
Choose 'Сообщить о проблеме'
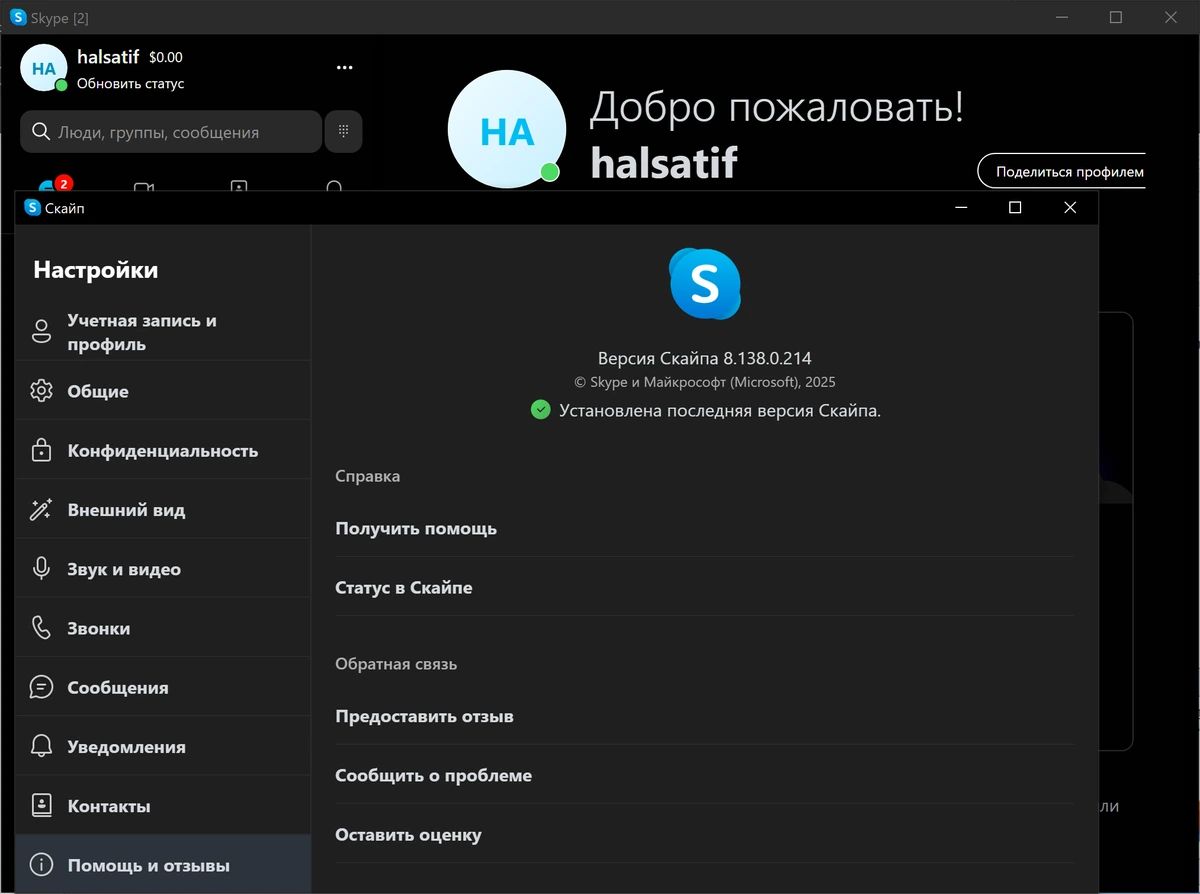(x=704, y=775)
